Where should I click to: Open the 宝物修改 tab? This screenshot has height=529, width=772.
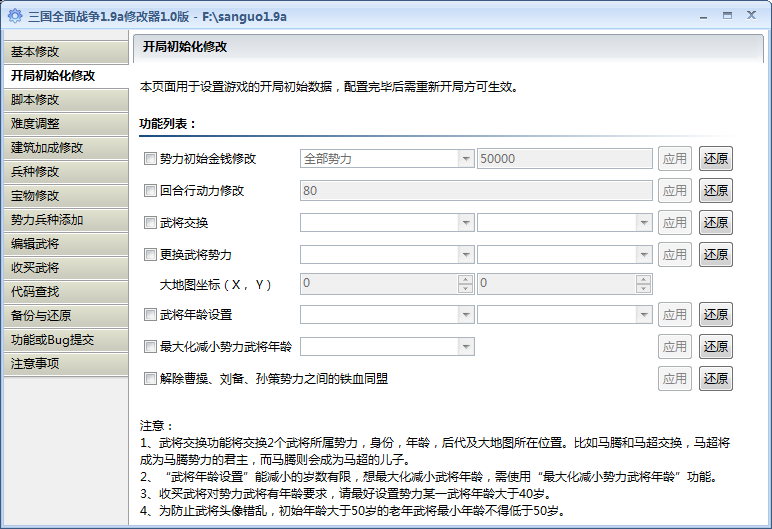(x=66, y=196)
